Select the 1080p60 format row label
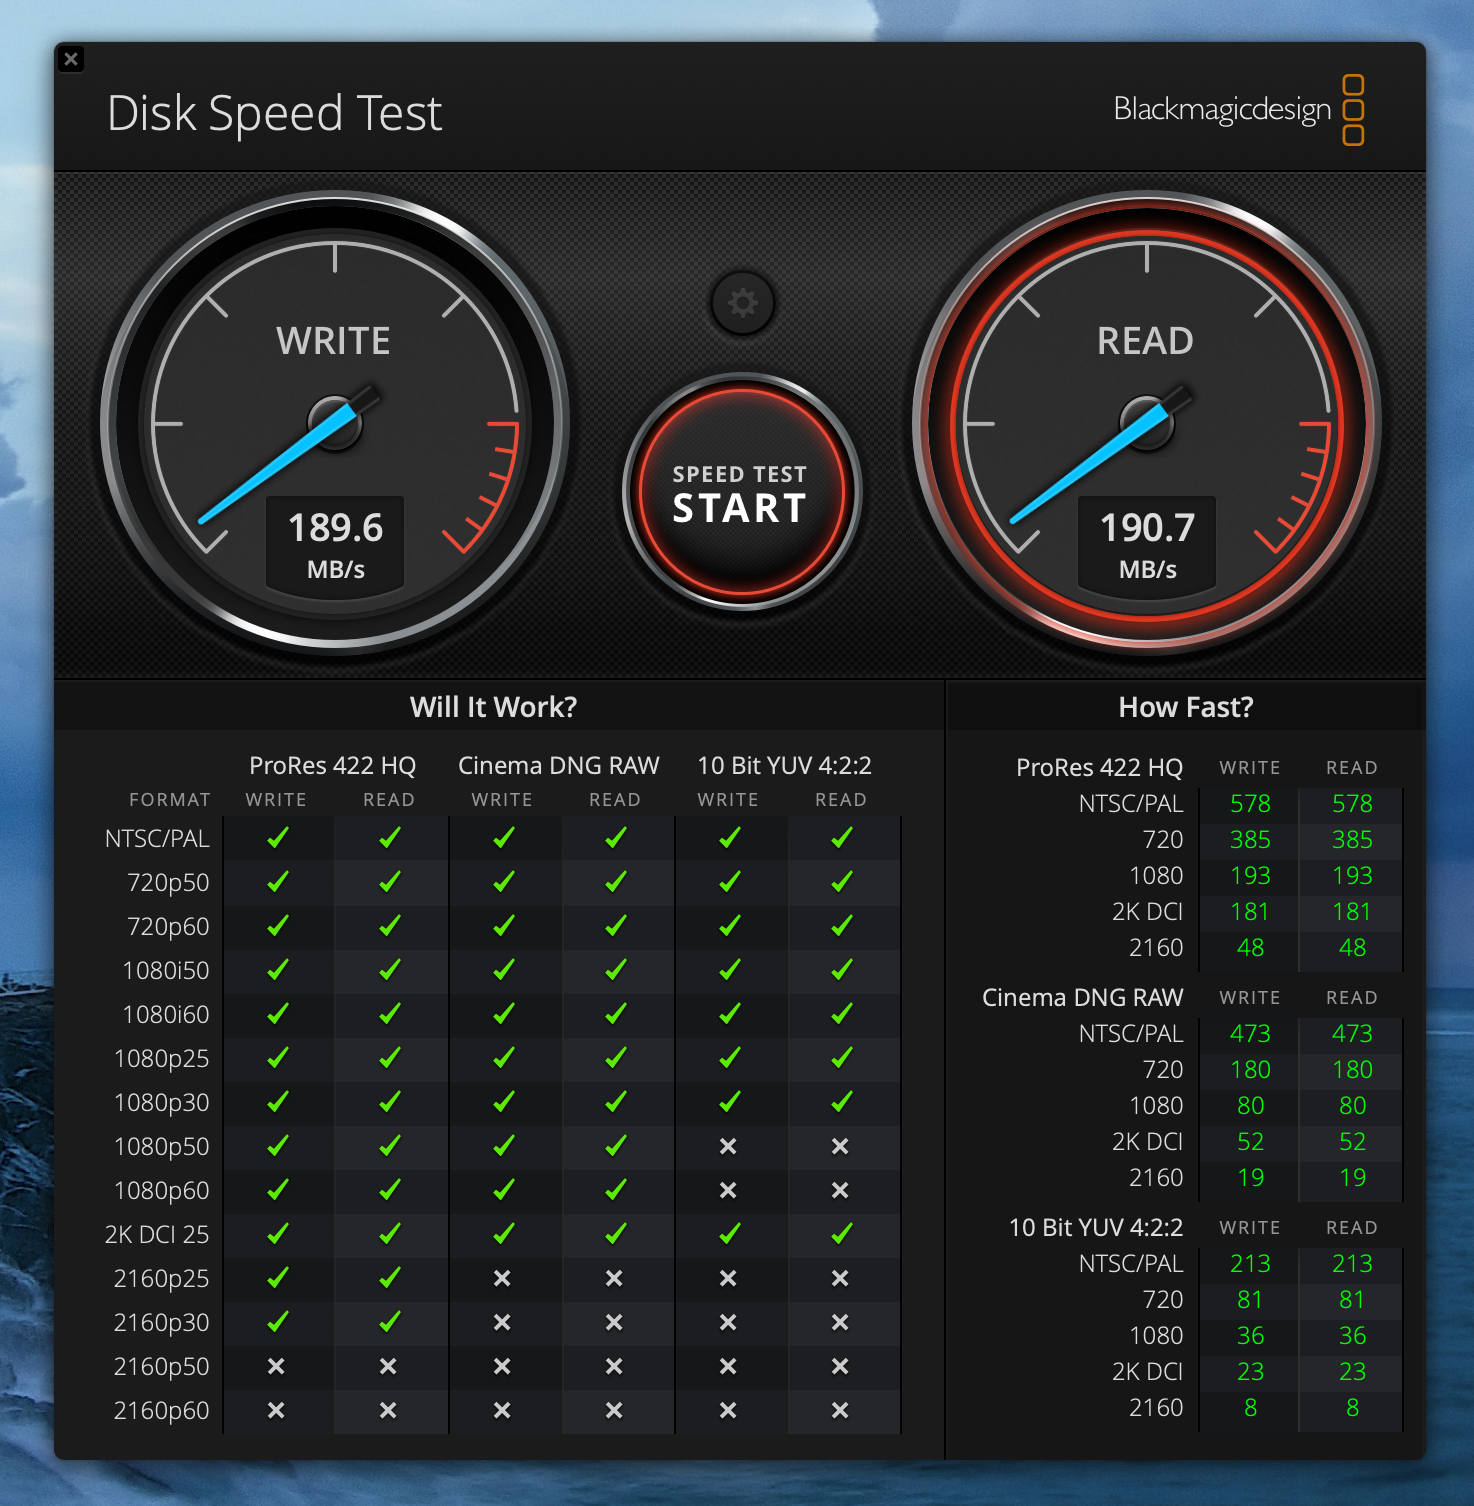The height and width of the screenshot is (1506, 1474). point(162,1190)
